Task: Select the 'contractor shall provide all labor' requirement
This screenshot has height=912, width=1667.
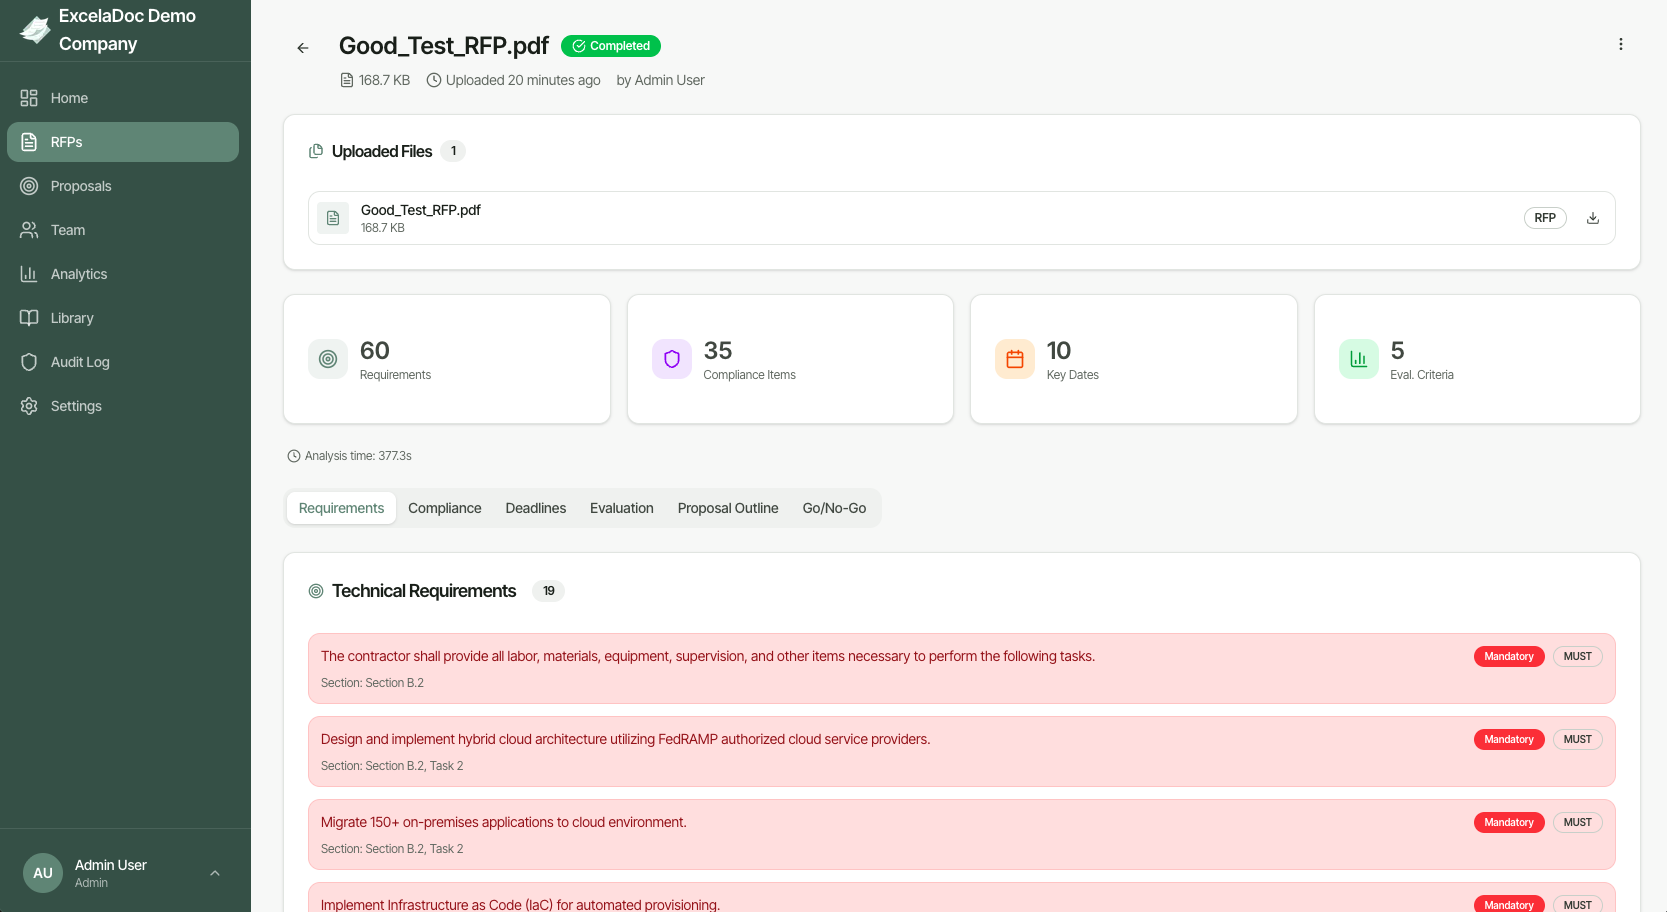Action: click(962, 668)
